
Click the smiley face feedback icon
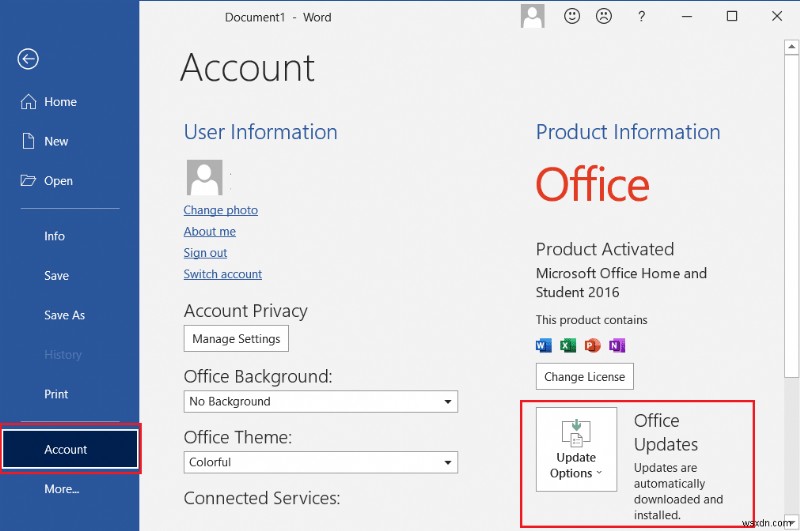[x=572, y=16]
